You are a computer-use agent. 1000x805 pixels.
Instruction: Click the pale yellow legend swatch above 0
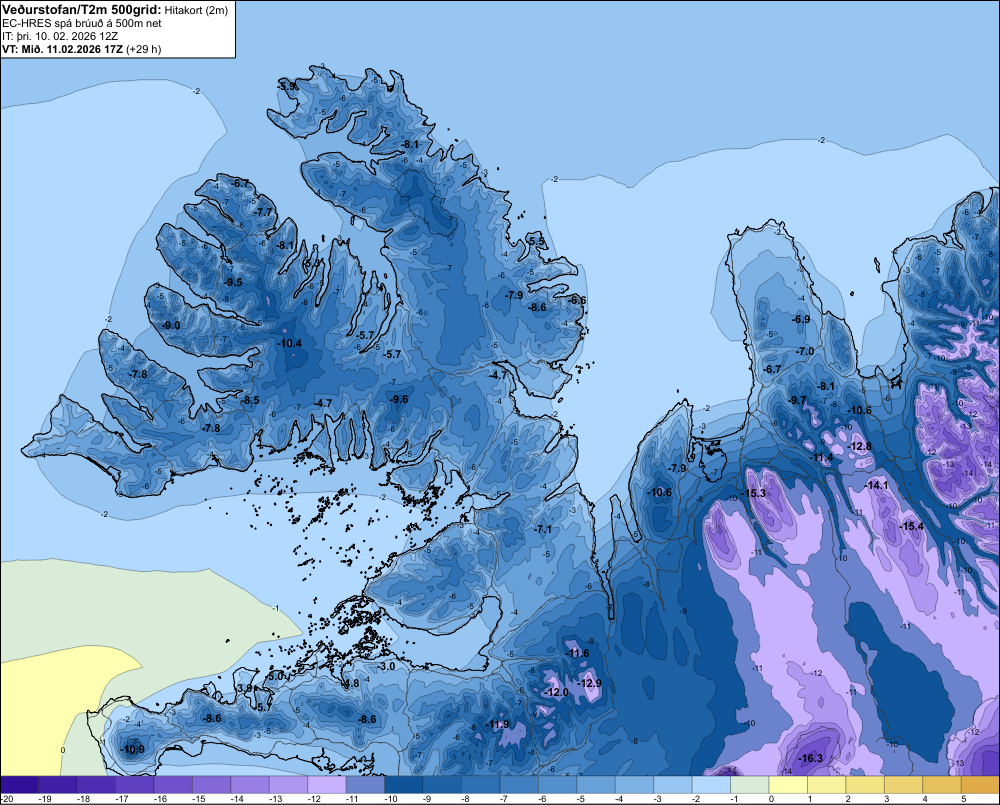[x=788, y=785]
